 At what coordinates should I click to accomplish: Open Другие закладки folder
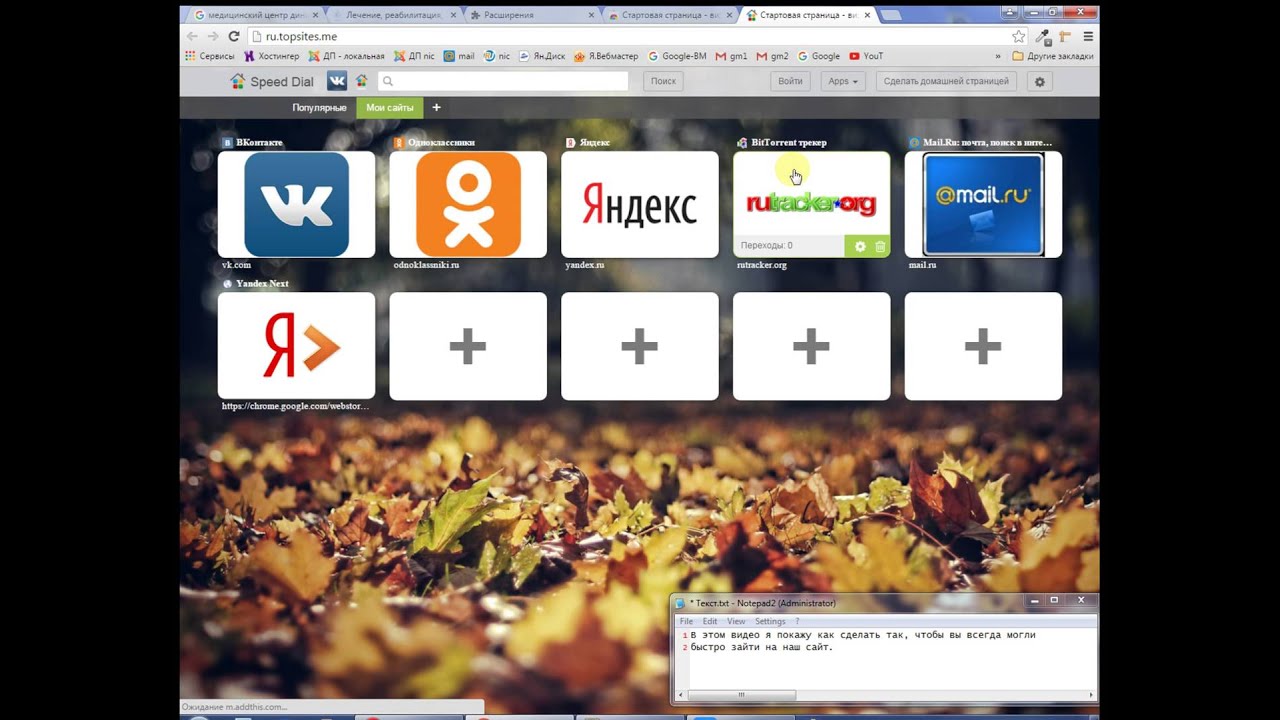[1052, 56]
